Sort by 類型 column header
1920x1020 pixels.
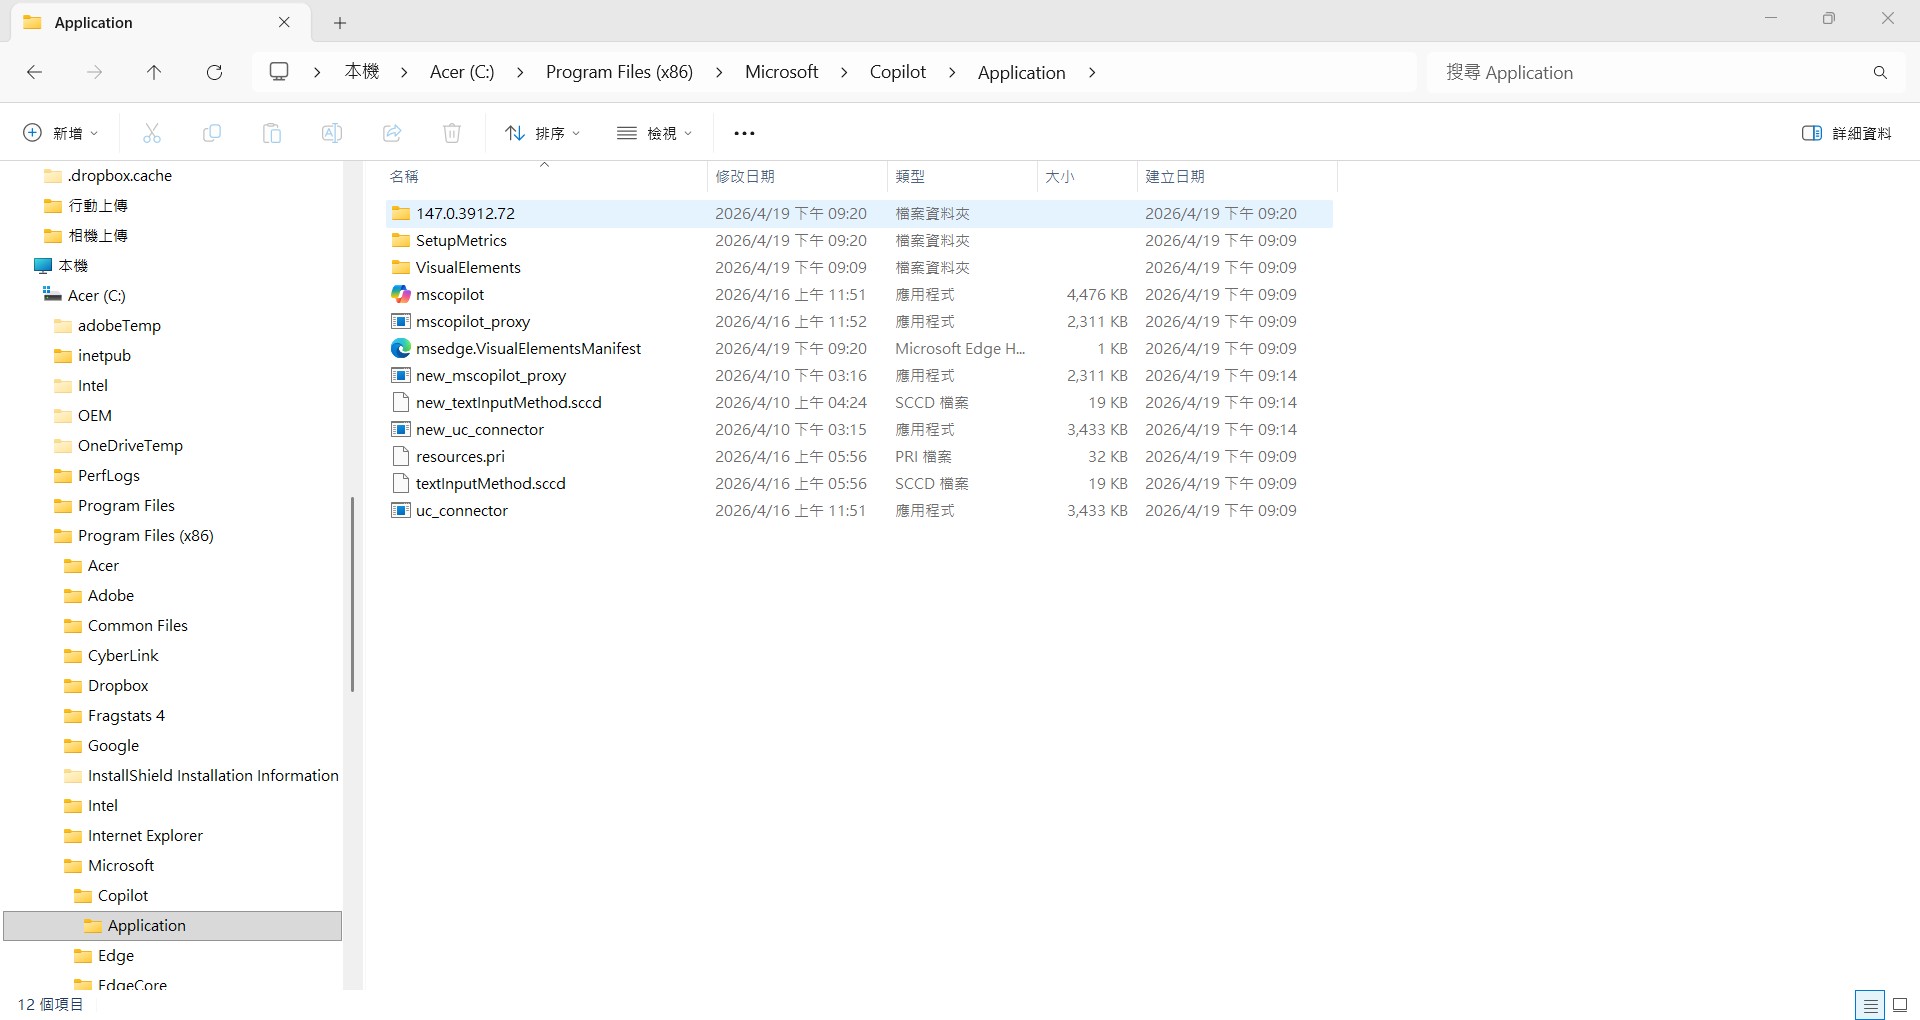coord(961,176)
